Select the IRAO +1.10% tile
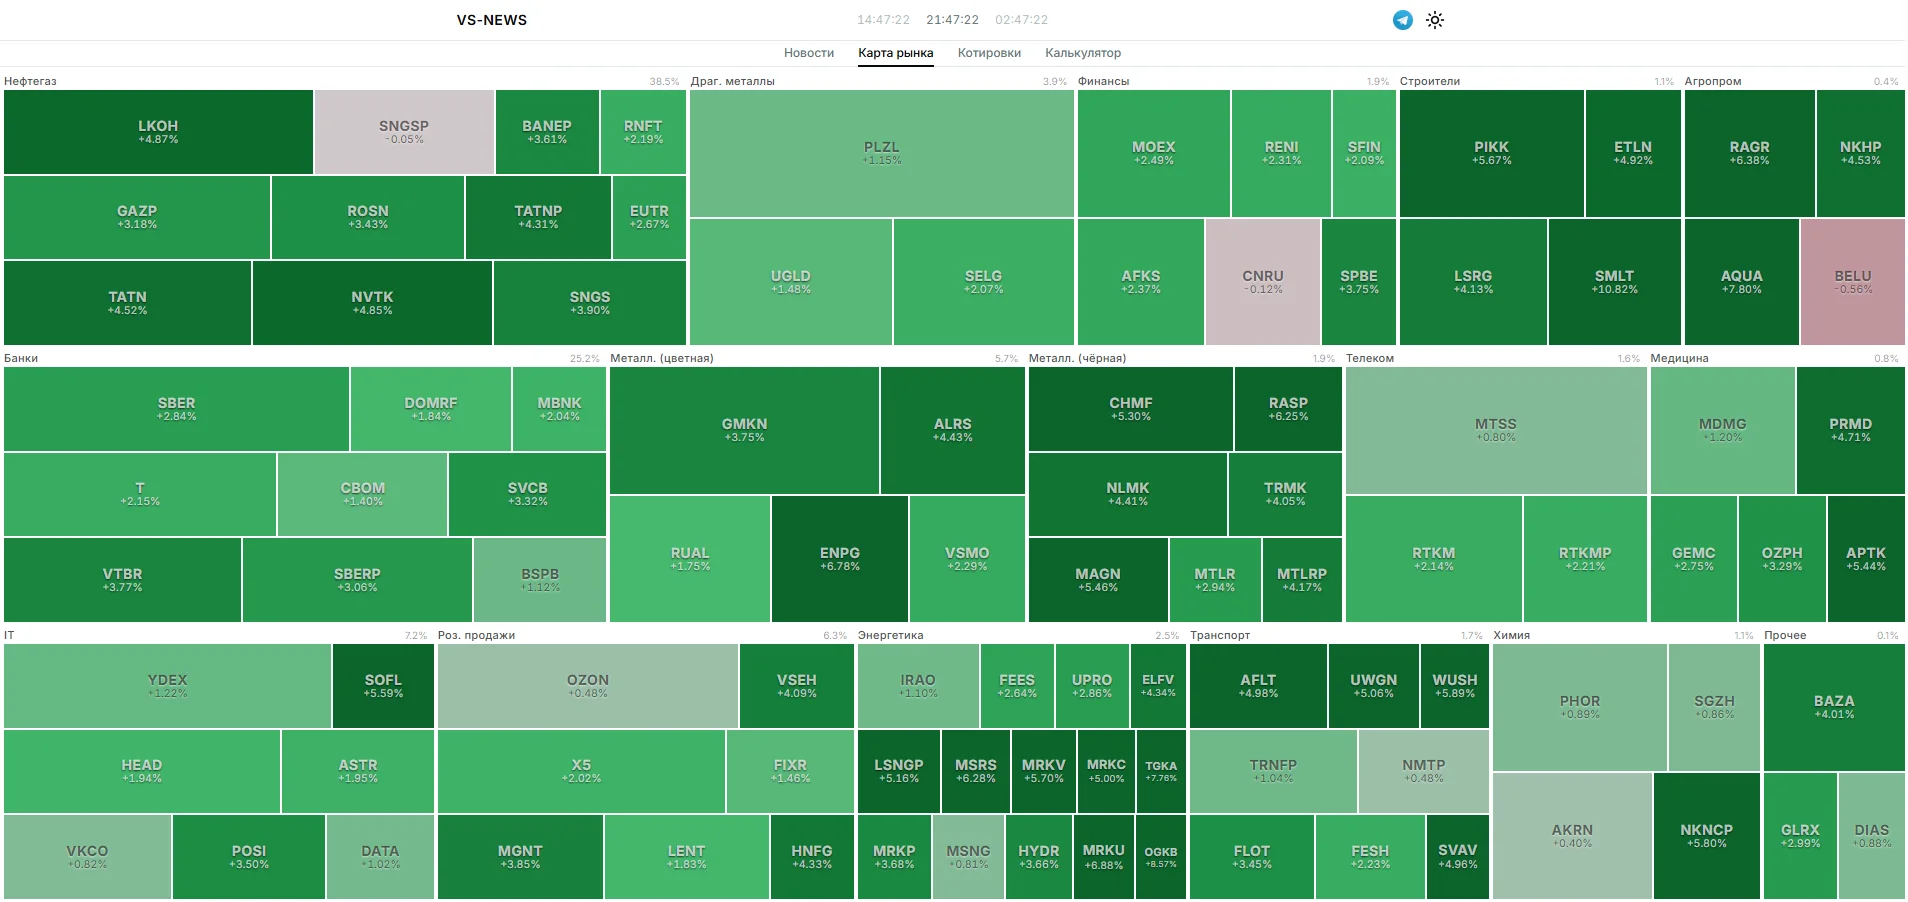The width and height of the screenshot is (1908, 902). click(918, 686)
